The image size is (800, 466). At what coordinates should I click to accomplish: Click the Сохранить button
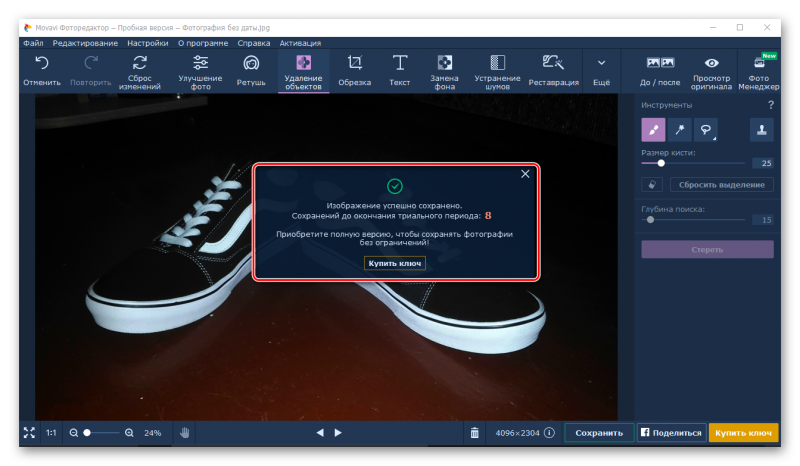click(x=599, y=433)
